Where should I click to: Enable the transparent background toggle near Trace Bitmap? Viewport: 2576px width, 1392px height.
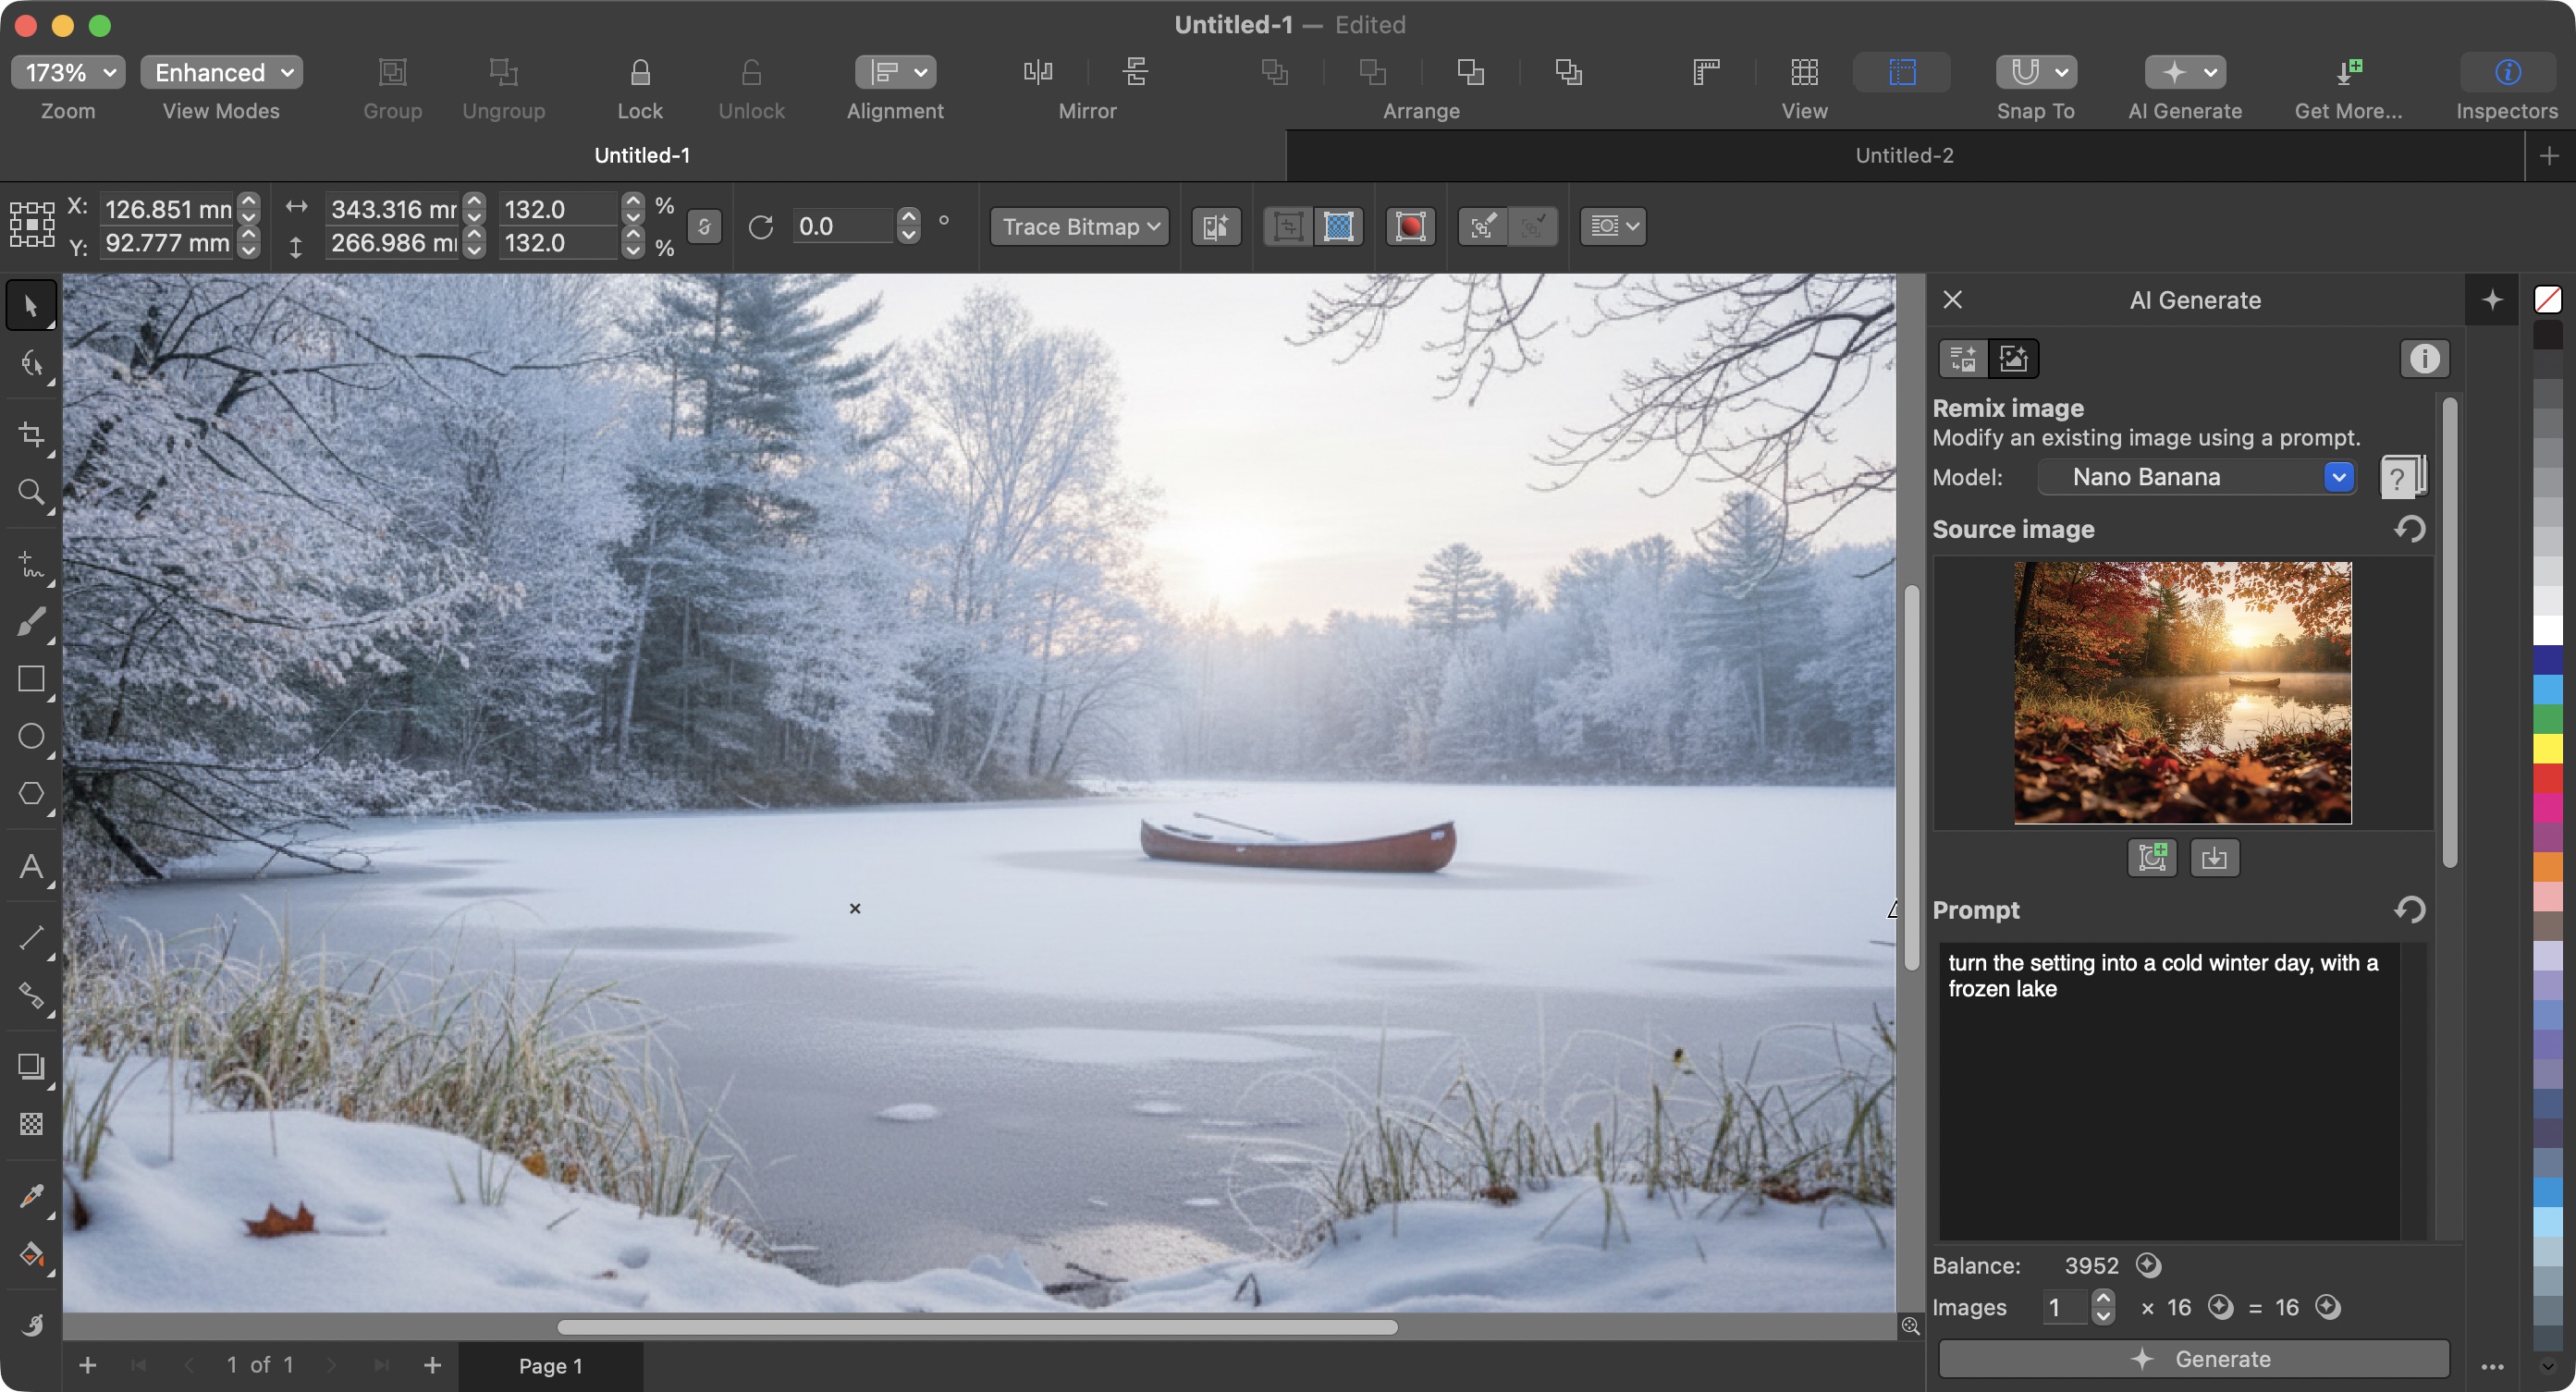click(x=1339, y=226)
